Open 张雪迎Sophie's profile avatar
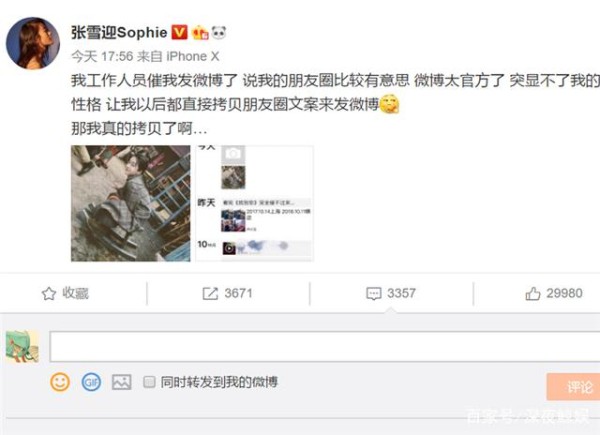This screenshot has width=600, height=435. point(33,43)
